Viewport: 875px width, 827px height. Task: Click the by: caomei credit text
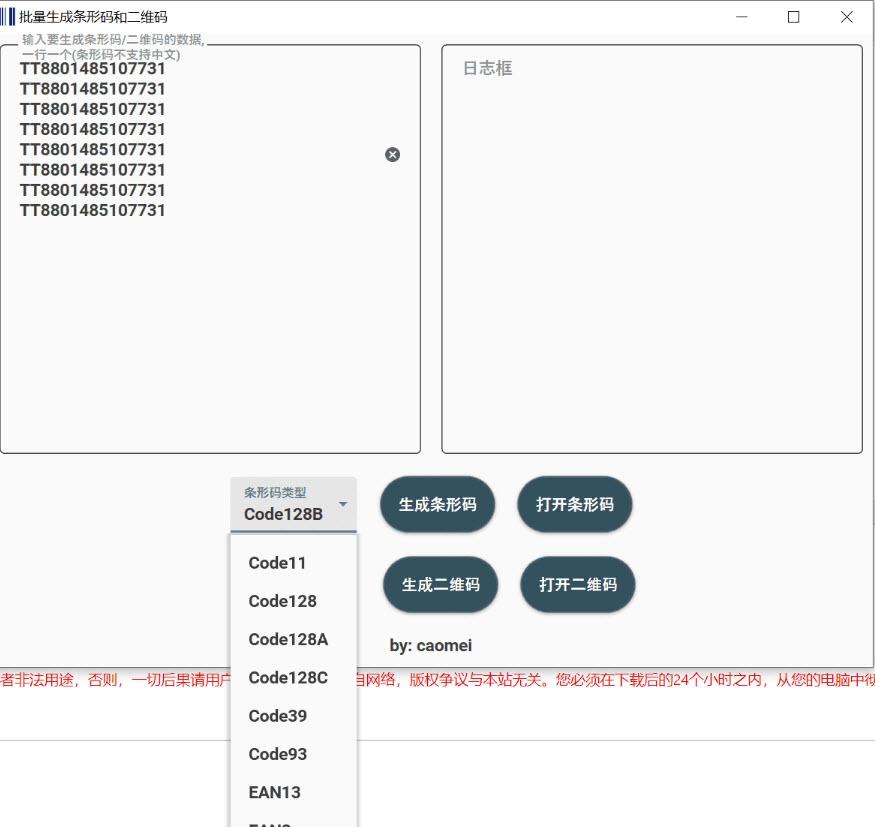pos(431,645)
